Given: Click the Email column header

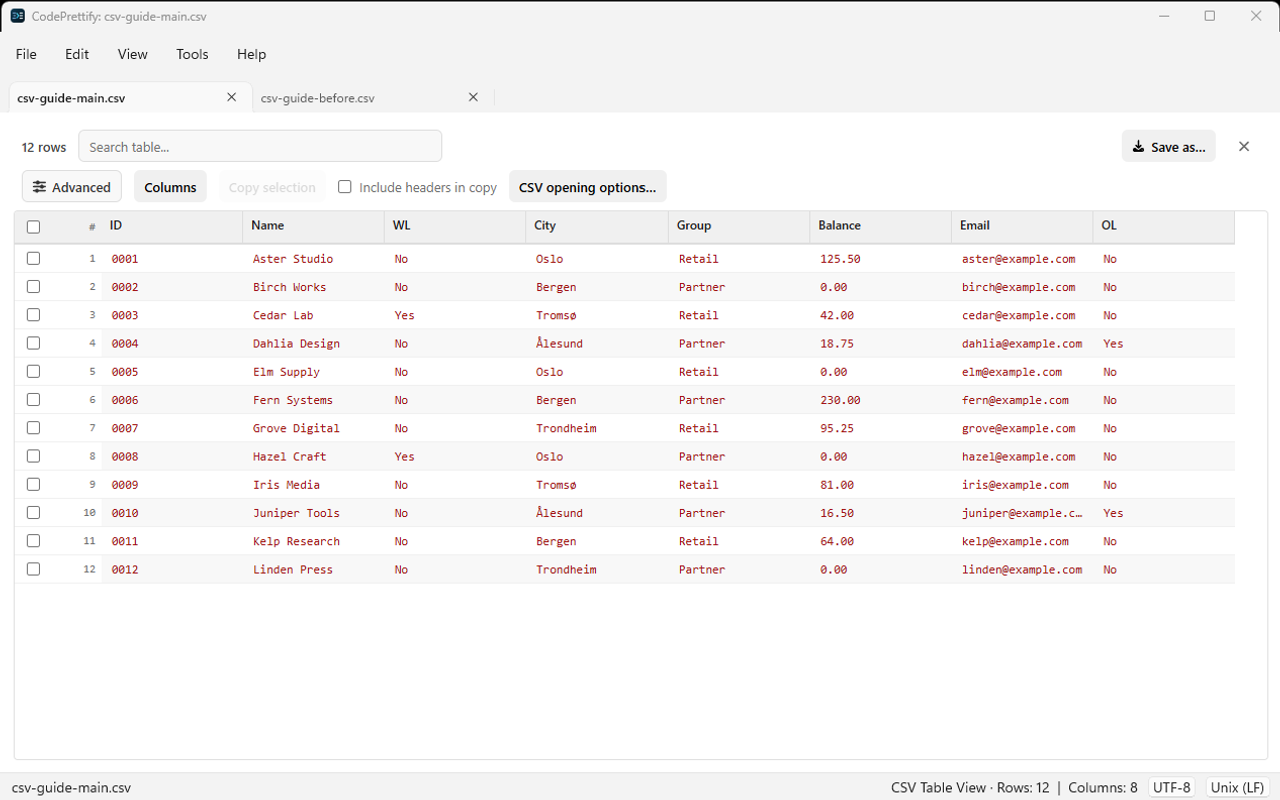Looking at the screenshot, I should pyautogui.click(x=1023, y=226).
